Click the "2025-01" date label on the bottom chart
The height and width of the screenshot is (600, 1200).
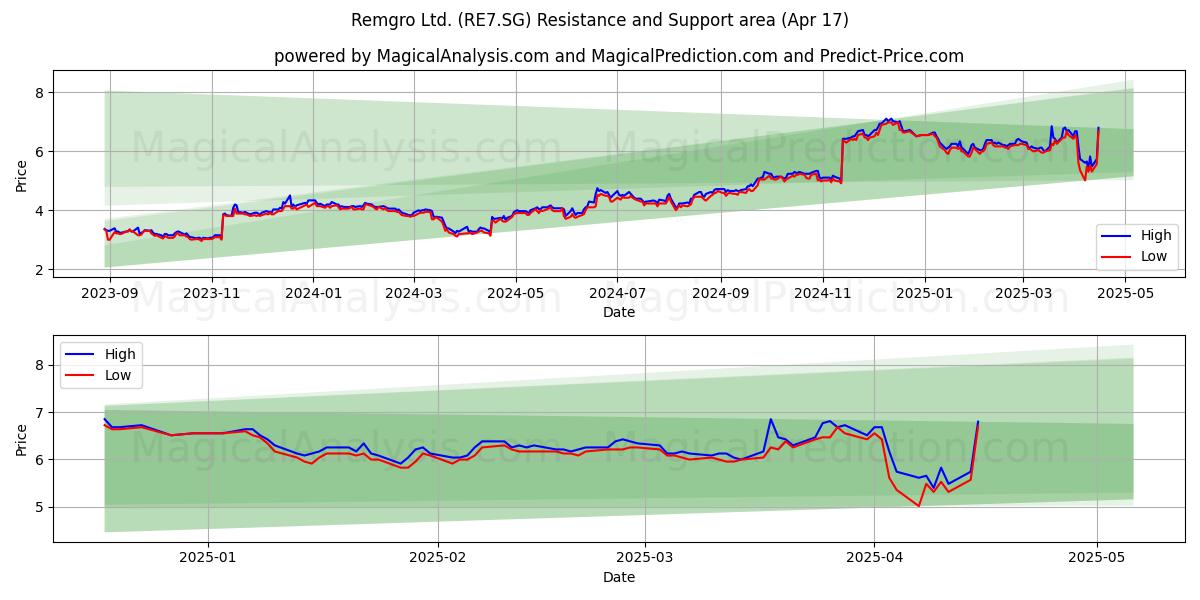[x=208, y=559]
